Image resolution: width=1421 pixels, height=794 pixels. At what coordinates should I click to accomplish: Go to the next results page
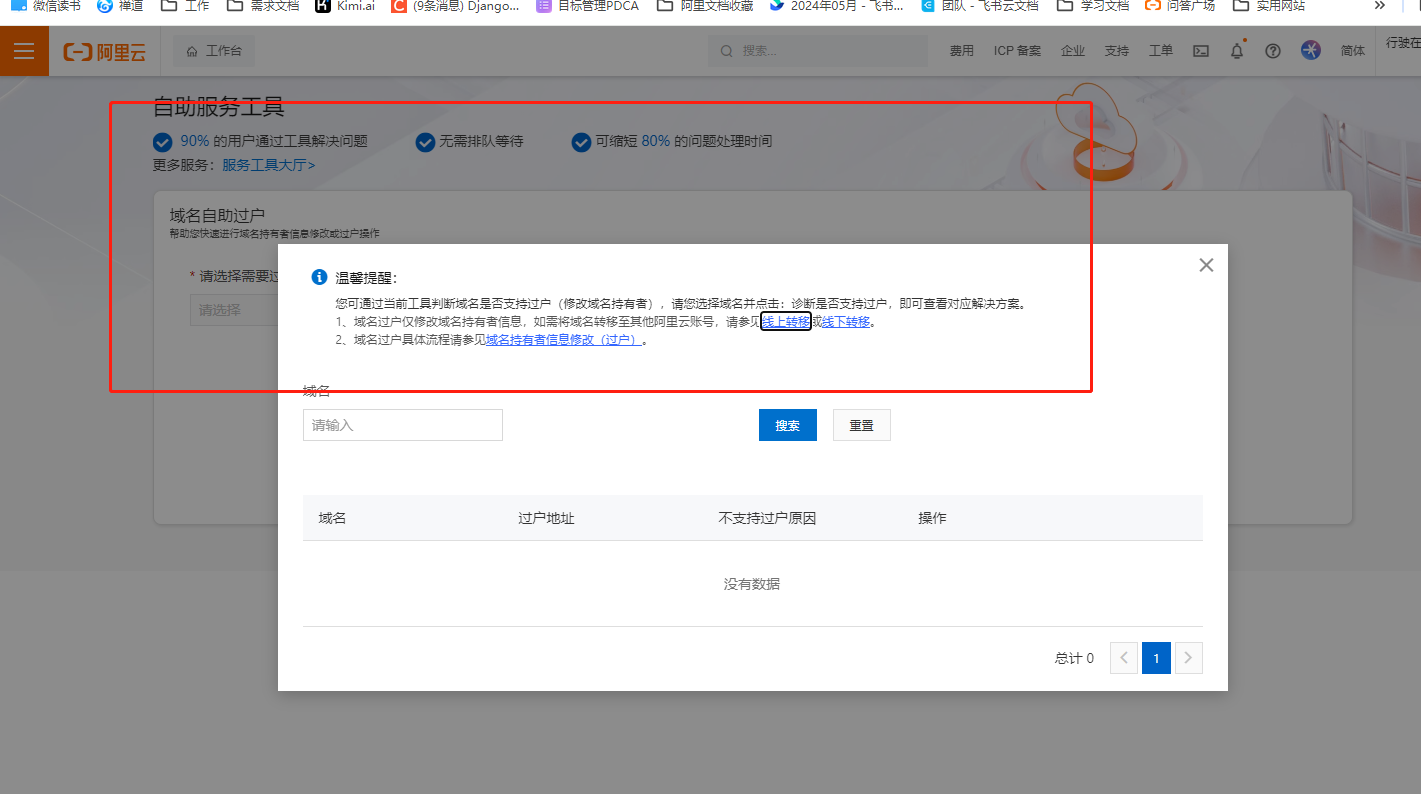pos(1189,658)
